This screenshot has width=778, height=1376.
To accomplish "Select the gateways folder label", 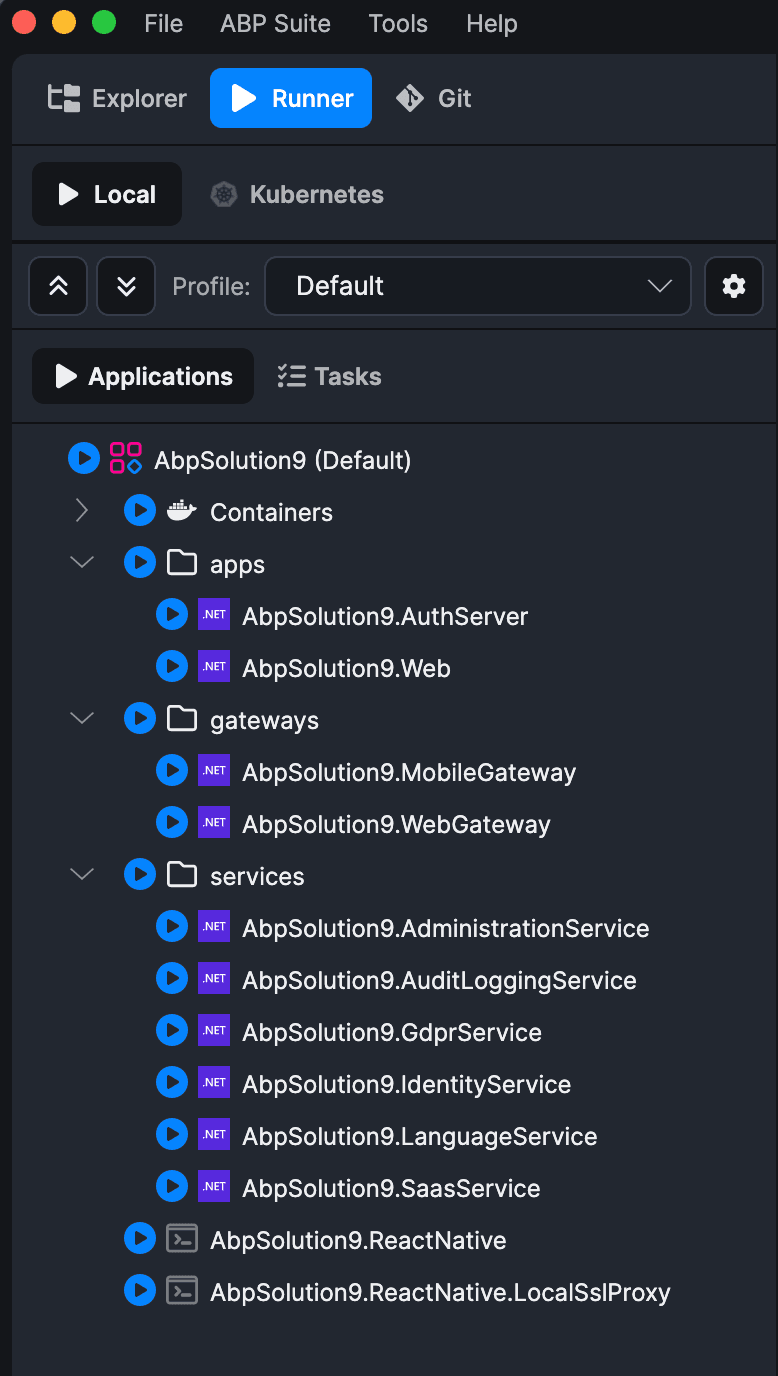I will tap(264, 721).
